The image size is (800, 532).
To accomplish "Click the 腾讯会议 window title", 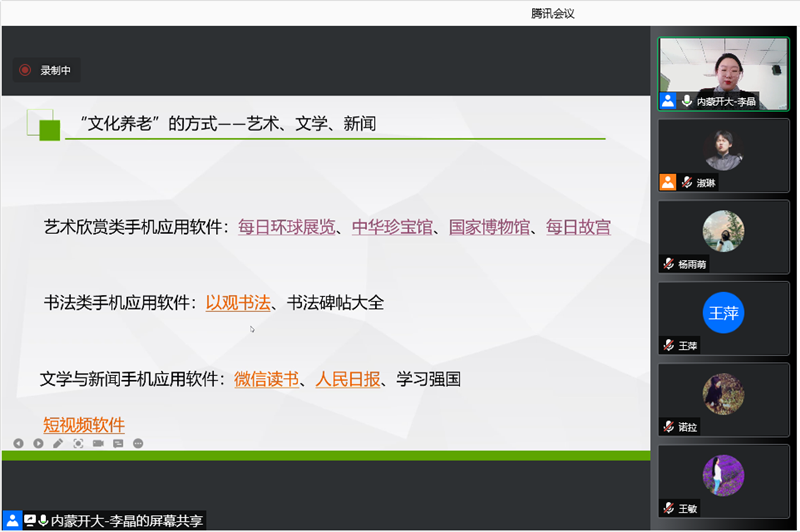I will [553, 13].
